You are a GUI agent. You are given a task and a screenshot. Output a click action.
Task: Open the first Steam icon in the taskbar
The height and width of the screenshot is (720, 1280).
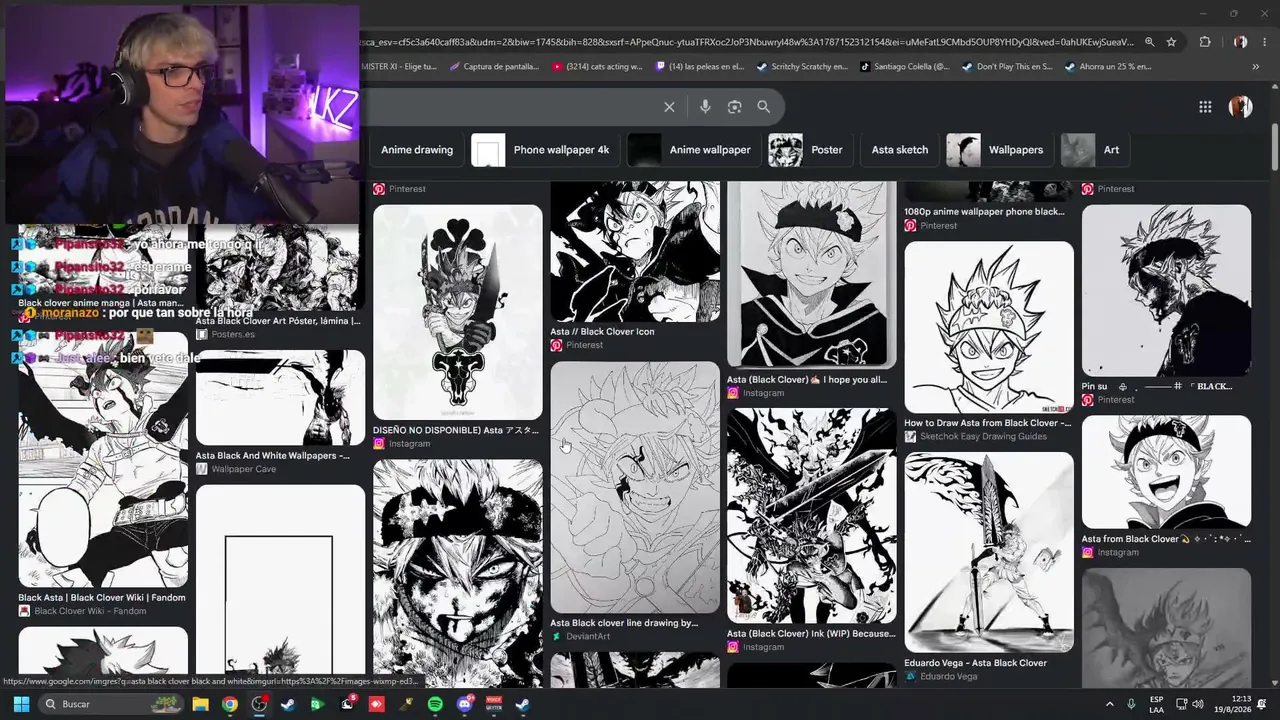[288, 704]
